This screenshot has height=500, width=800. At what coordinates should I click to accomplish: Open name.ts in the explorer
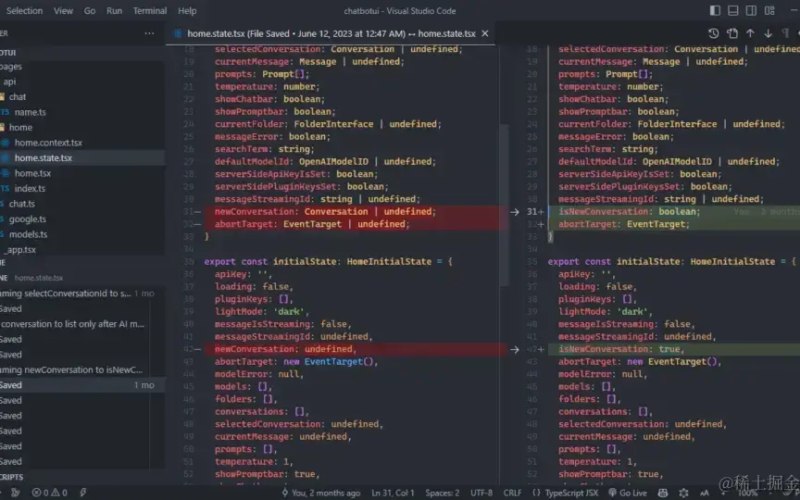click(30, 112)
